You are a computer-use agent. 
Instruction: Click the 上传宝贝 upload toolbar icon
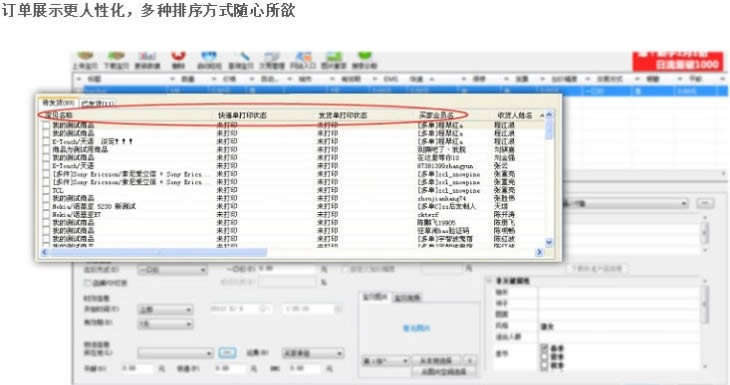85,61
